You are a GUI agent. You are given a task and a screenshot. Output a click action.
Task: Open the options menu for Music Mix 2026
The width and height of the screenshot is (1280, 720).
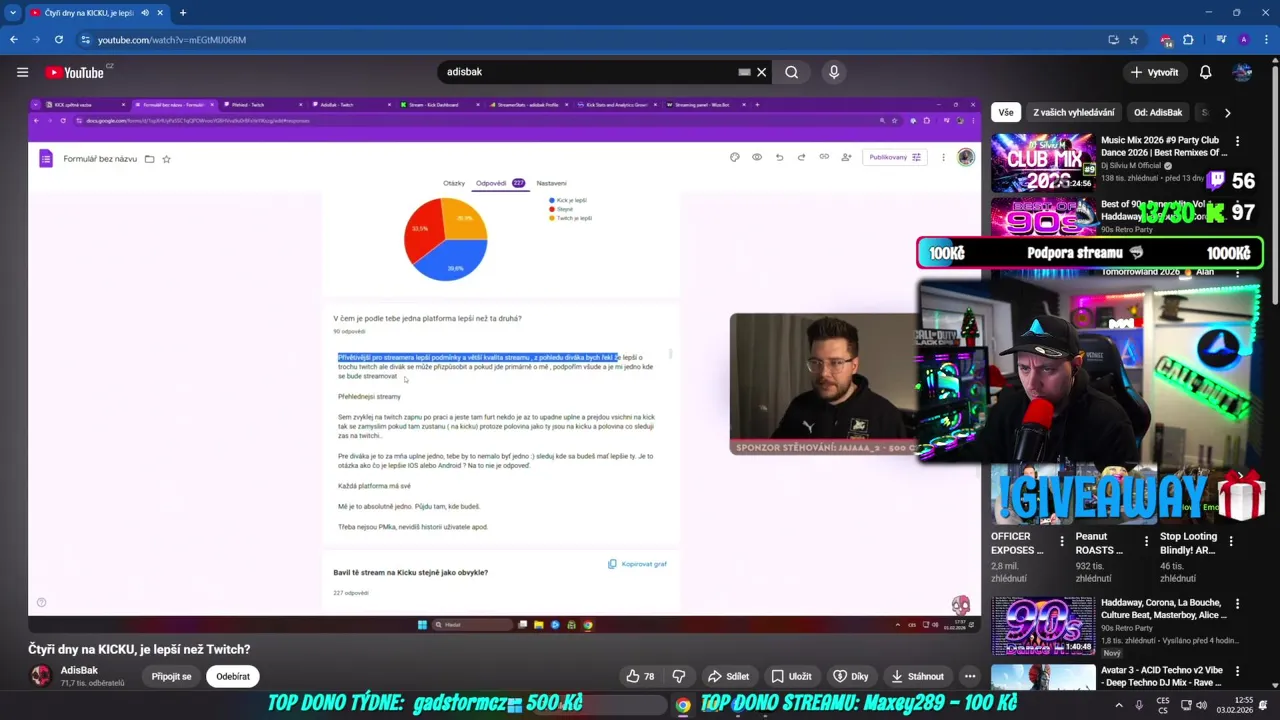1238,141
